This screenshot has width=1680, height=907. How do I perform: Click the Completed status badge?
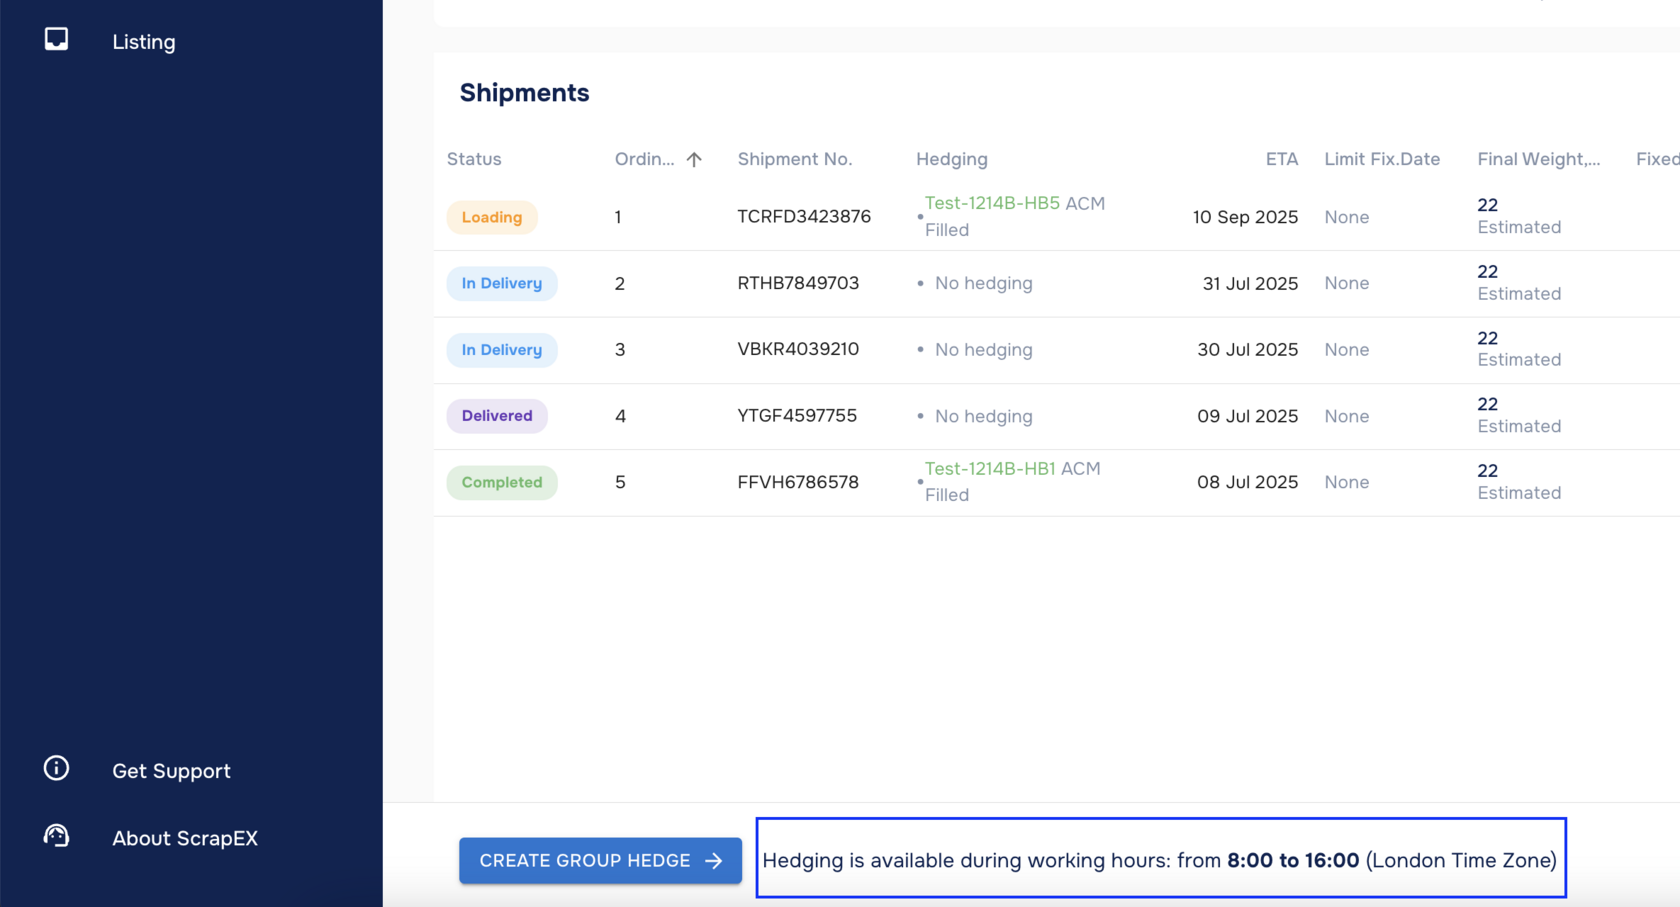[x=501, y=482]
